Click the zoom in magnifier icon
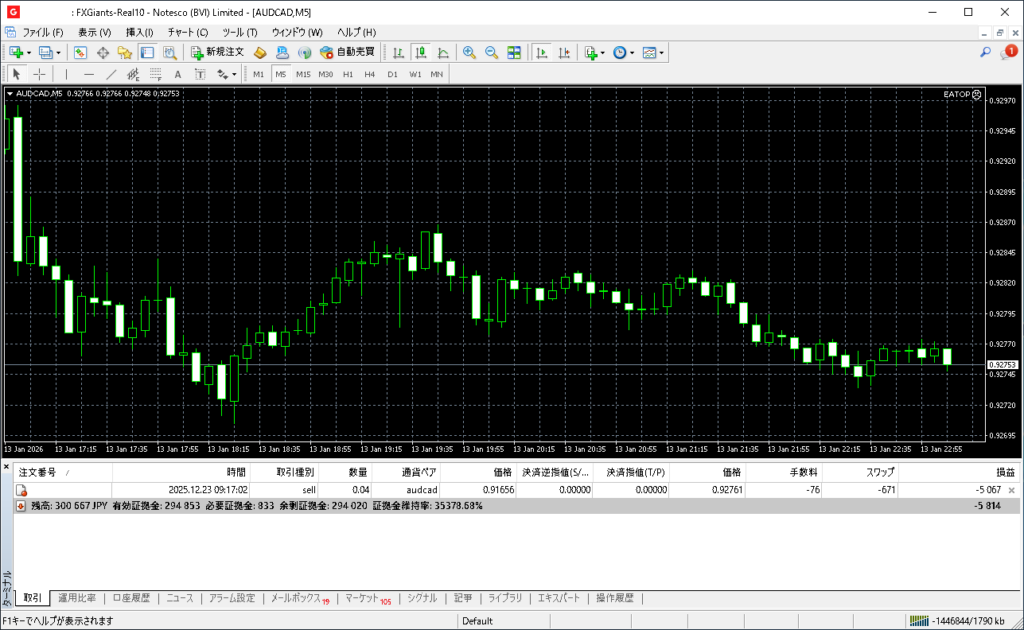 coord(468,52)
